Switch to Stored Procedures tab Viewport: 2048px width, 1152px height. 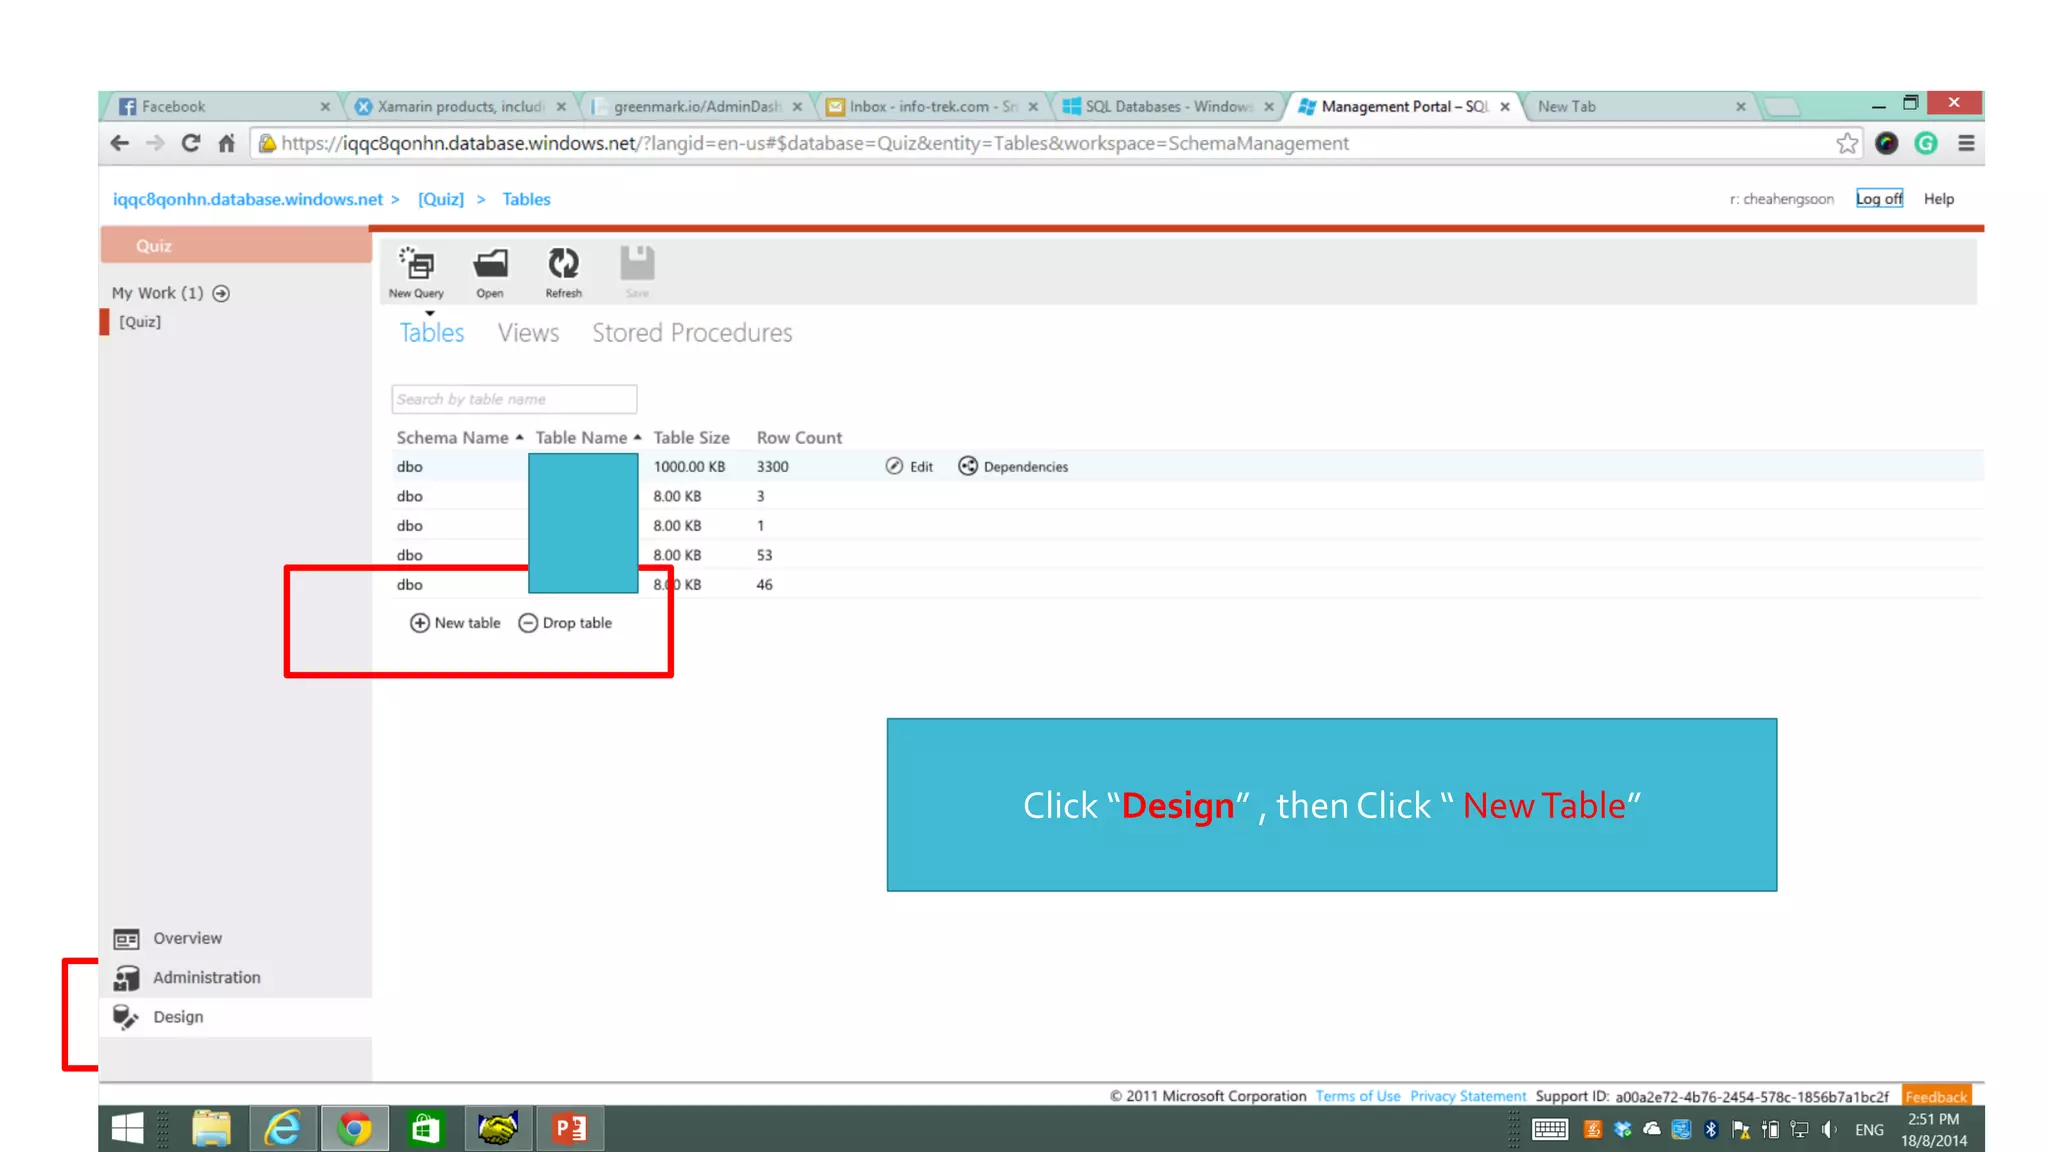pos(692,333)
